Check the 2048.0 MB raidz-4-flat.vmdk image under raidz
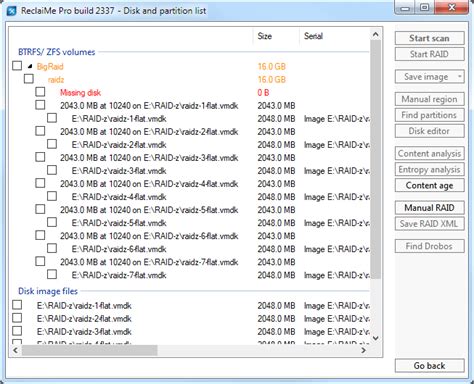This screenshot has width=474, height=384. (52, 196)
